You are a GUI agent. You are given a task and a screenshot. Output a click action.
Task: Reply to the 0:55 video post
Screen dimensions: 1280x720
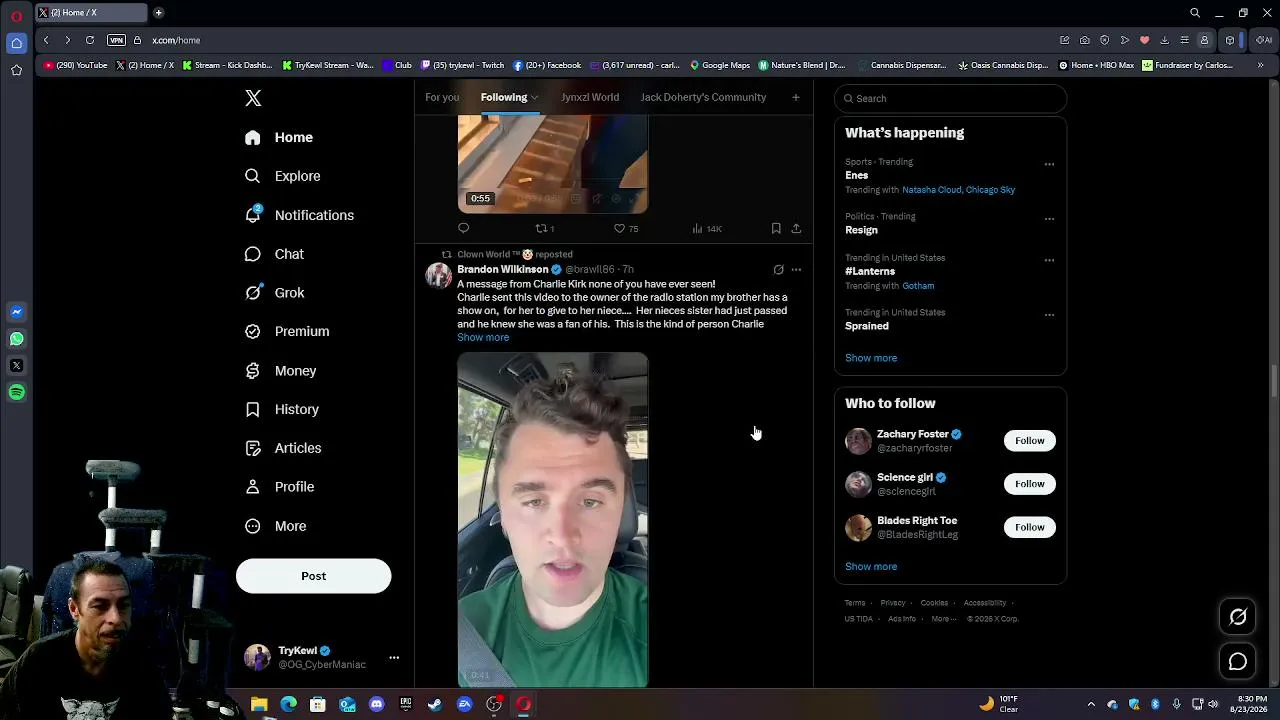click(463, 228)
